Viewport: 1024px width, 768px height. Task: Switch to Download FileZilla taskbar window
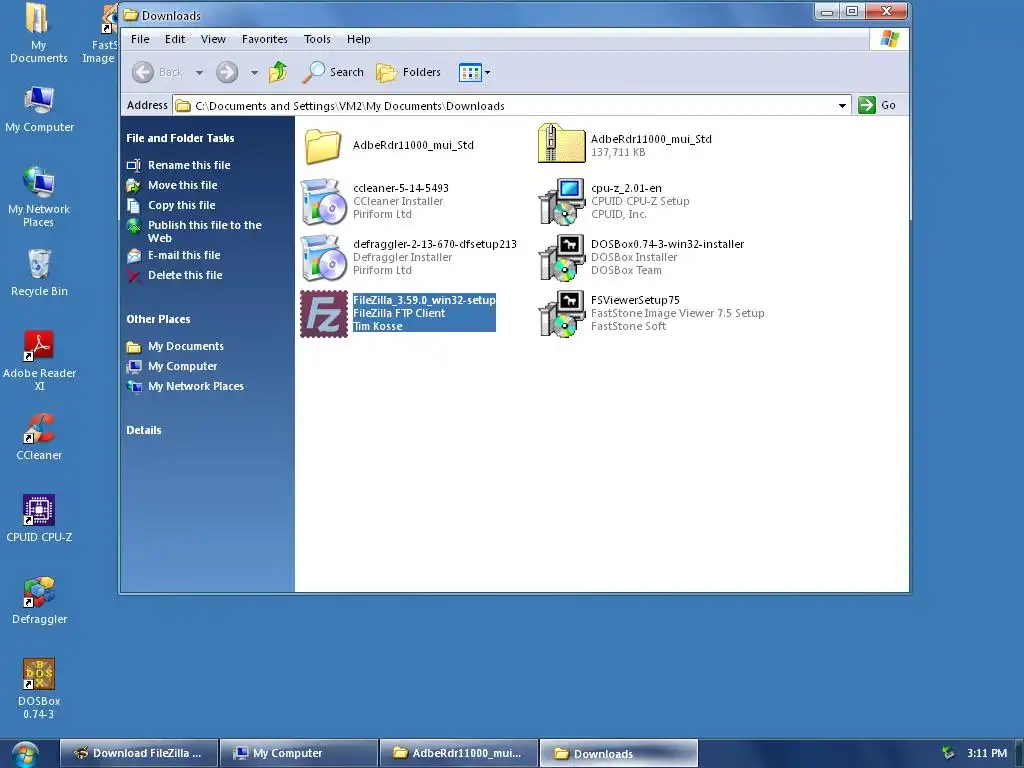(138, 753)
